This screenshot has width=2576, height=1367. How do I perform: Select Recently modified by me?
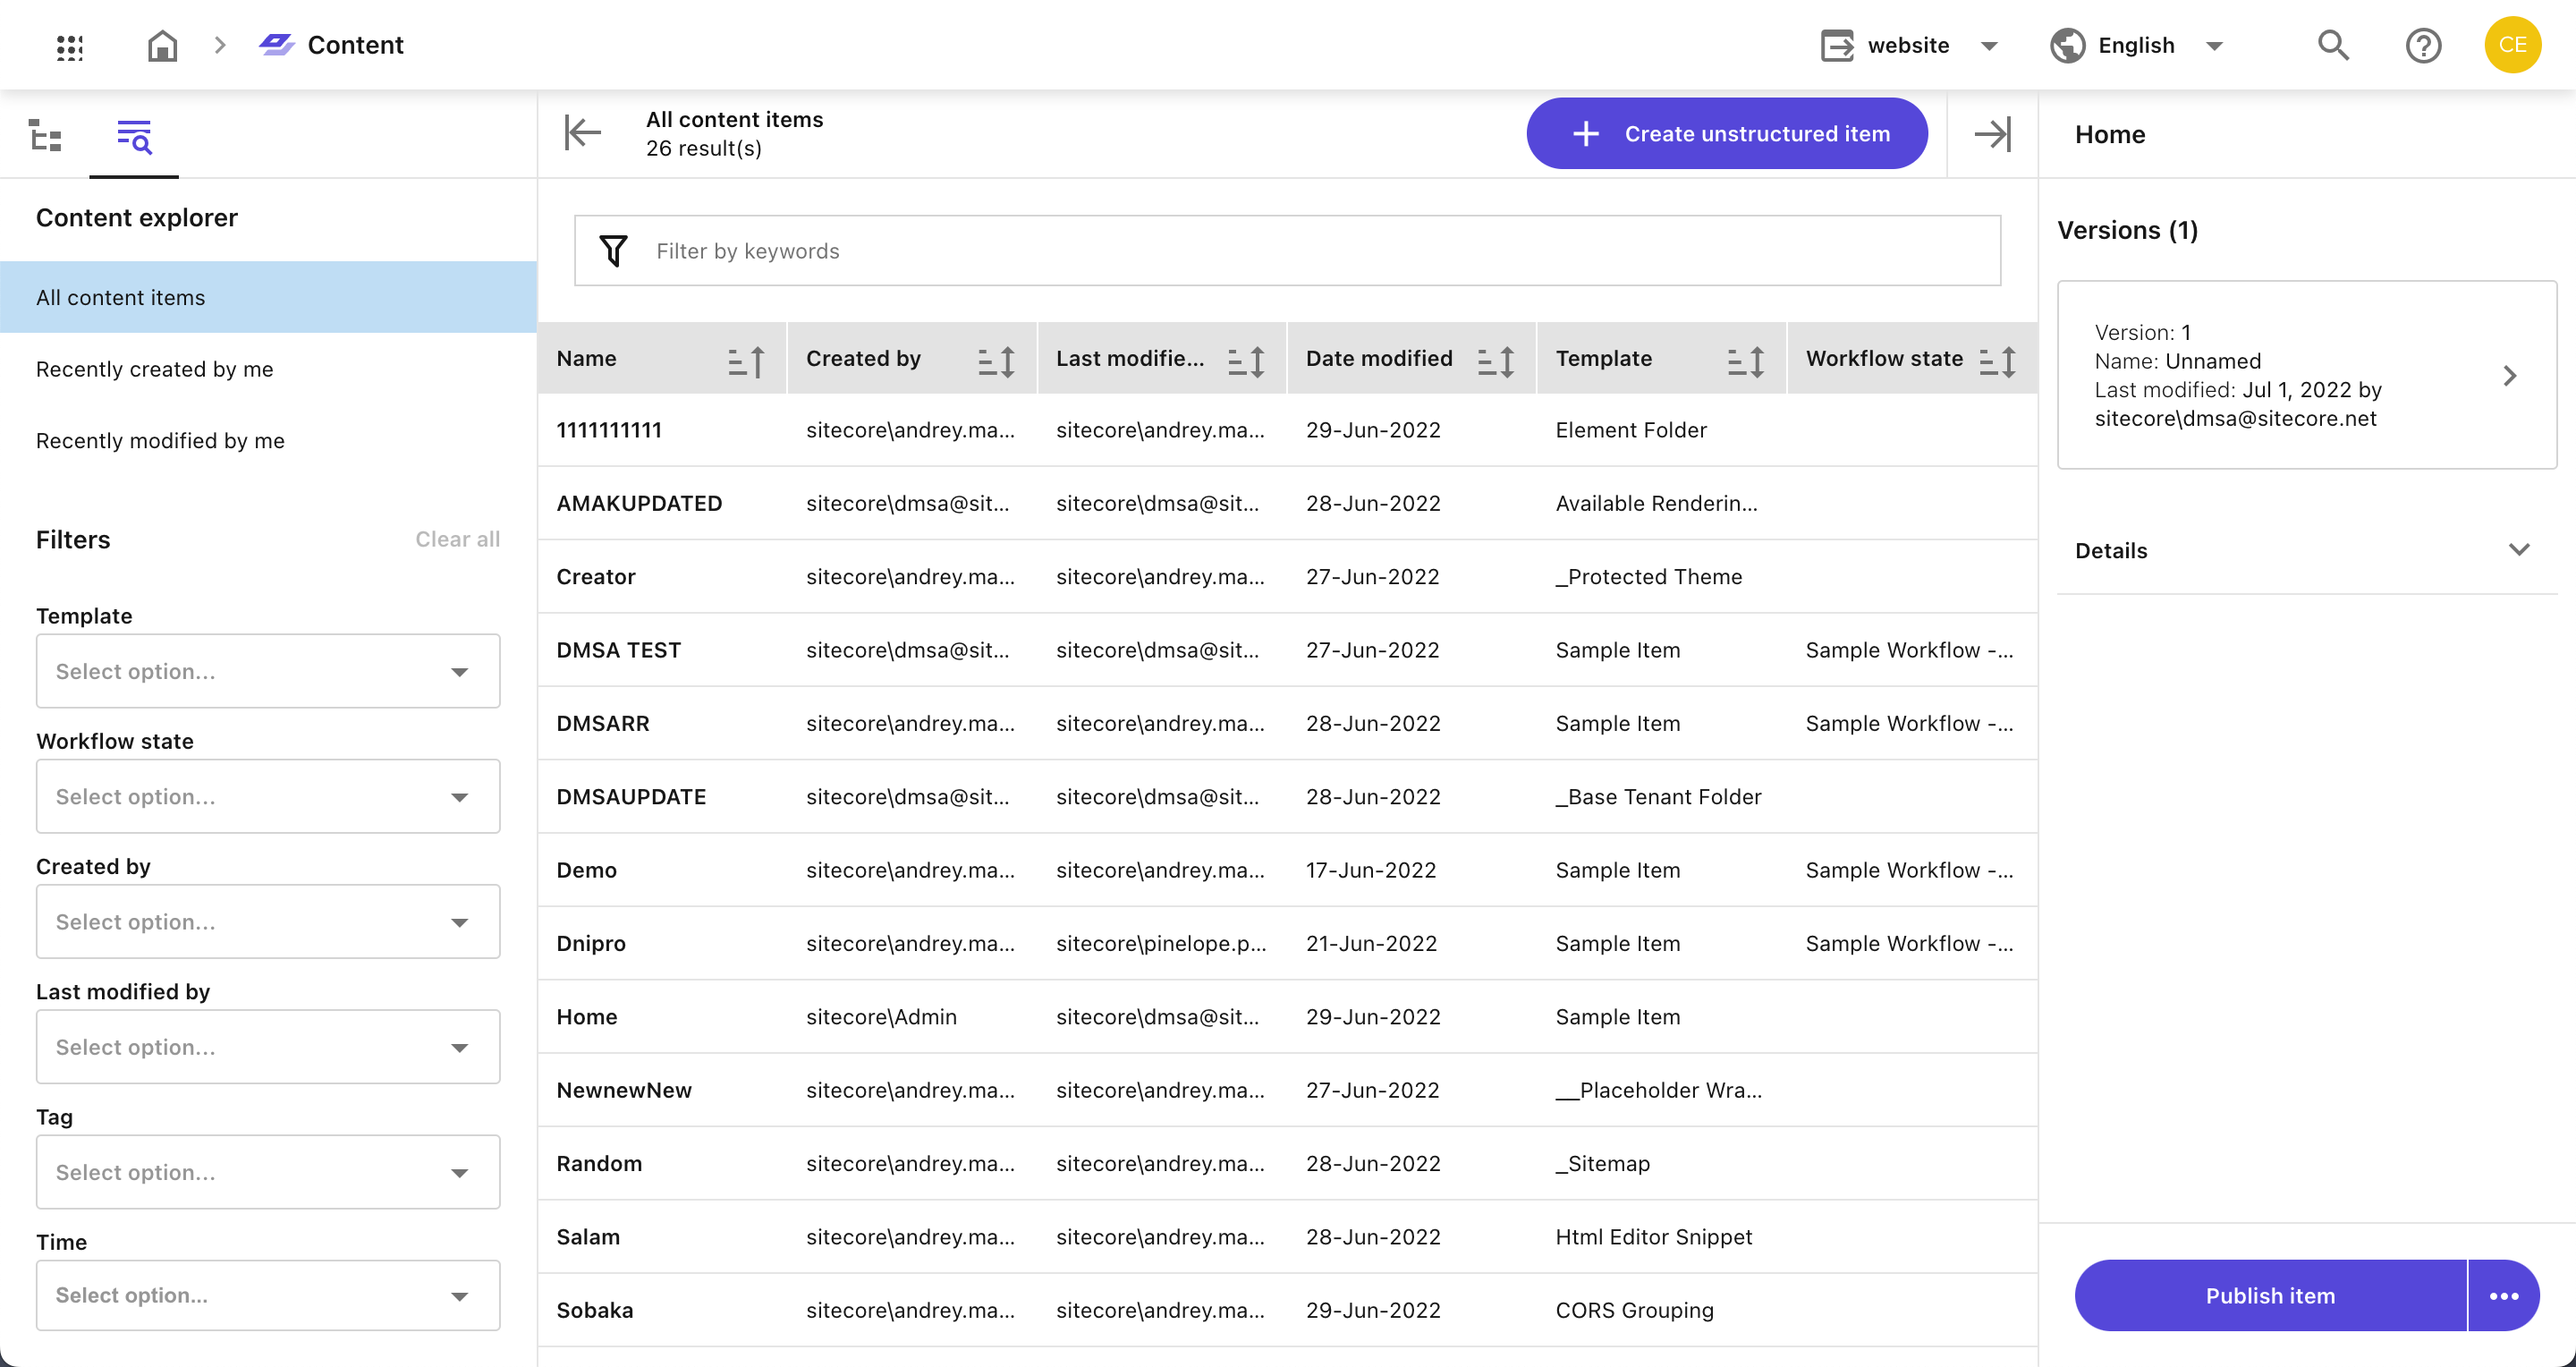point(160,441)
